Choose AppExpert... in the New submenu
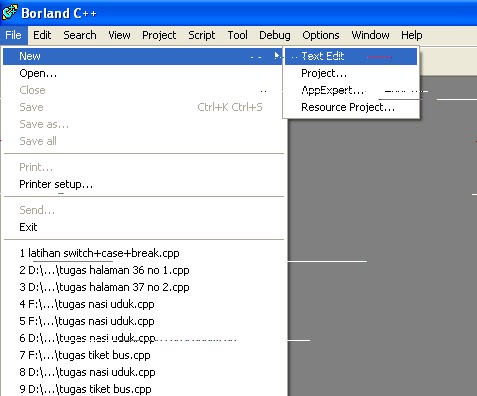This screenshot has height=396, width=477. point(351,90)
